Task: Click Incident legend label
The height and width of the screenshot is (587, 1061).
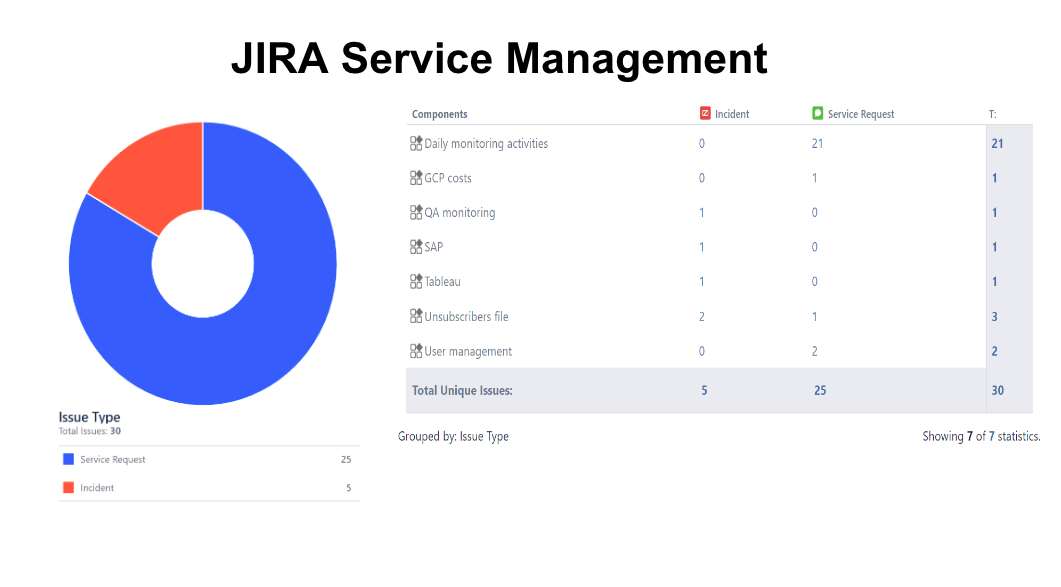Action: (x=97, y=487)
